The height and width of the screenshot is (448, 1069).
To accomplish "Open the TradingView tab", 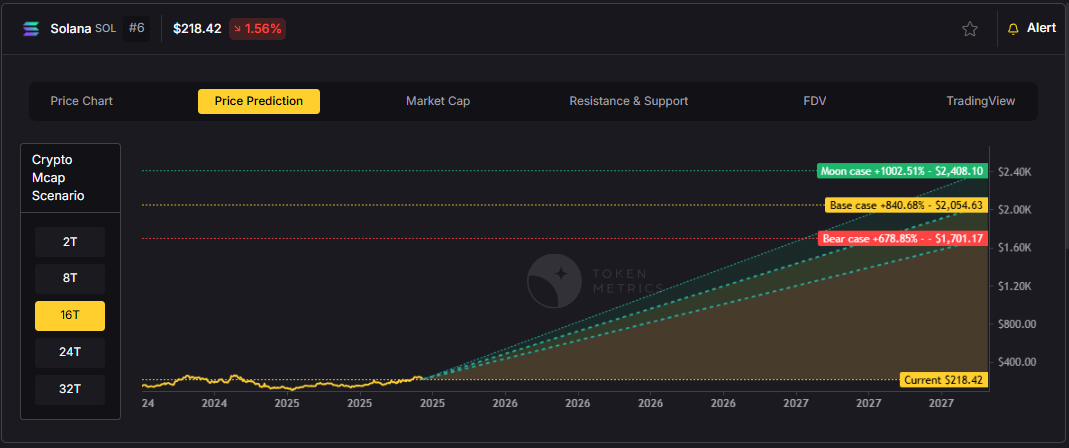I will click(x=980, y=101).
